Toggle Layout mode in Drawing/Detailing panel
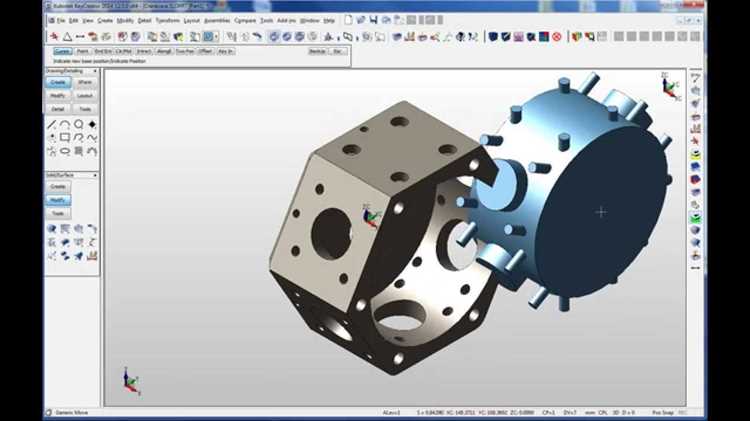Image resolution: width=750 pixels, height=421 pixels. [85, 96]
